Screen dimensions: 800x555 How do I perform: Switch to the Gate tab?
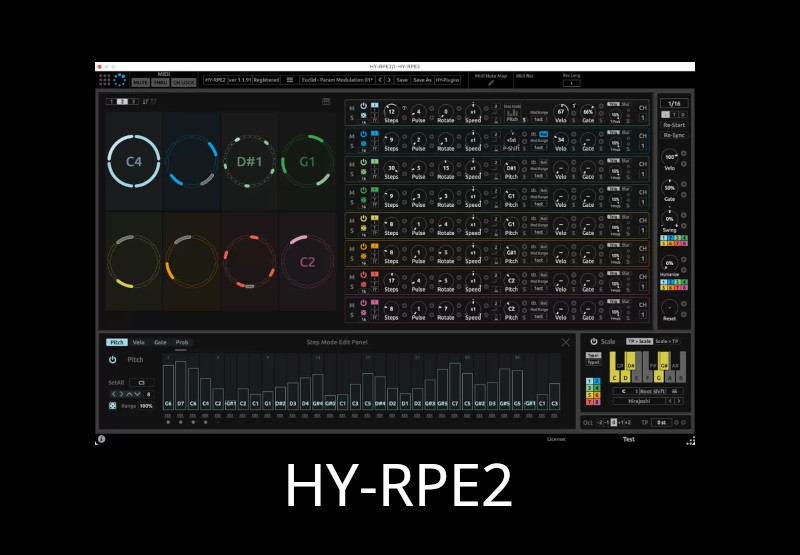coord(160,342)
